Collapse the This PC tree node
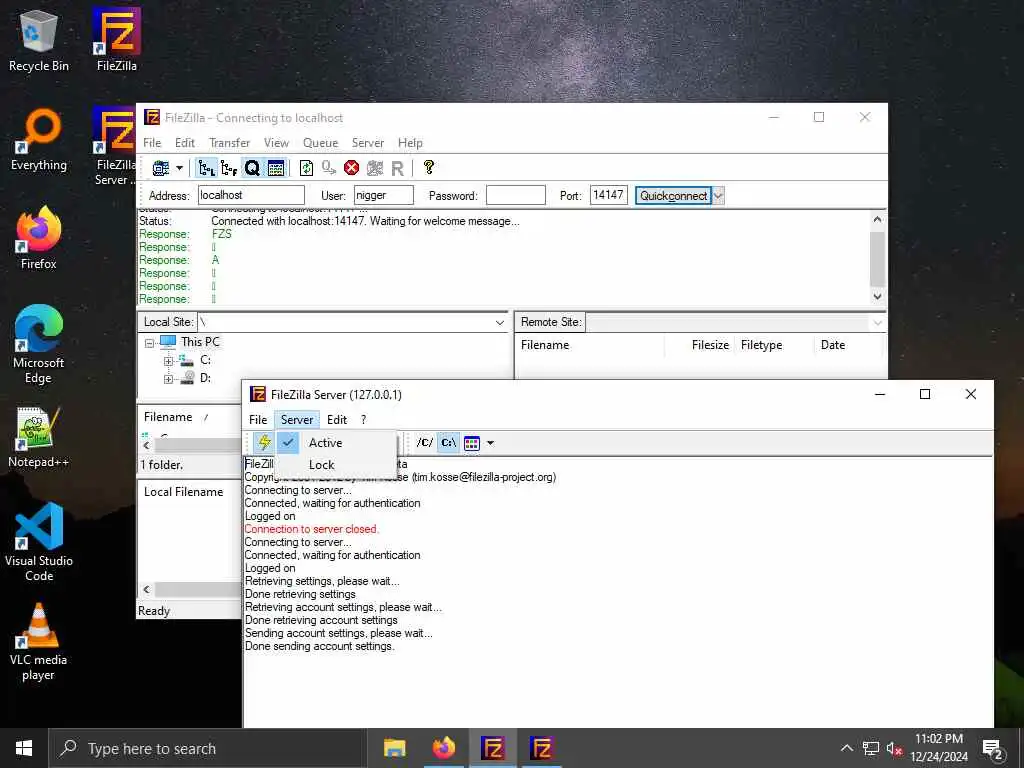The width and height of the screenshot is (1024, 768). click(x=150, y=343)
